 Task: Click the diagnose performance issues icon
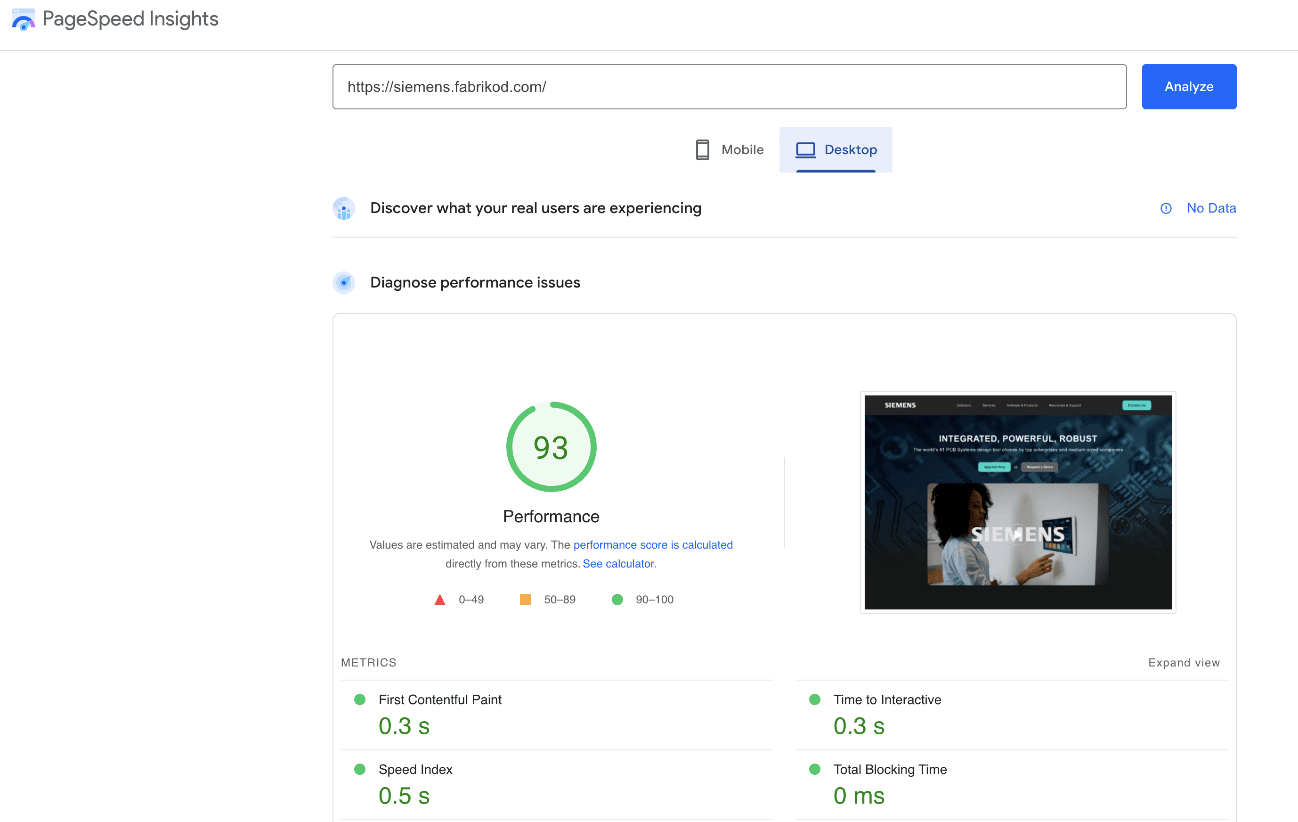pyautogui.click(x=344, y=283)
